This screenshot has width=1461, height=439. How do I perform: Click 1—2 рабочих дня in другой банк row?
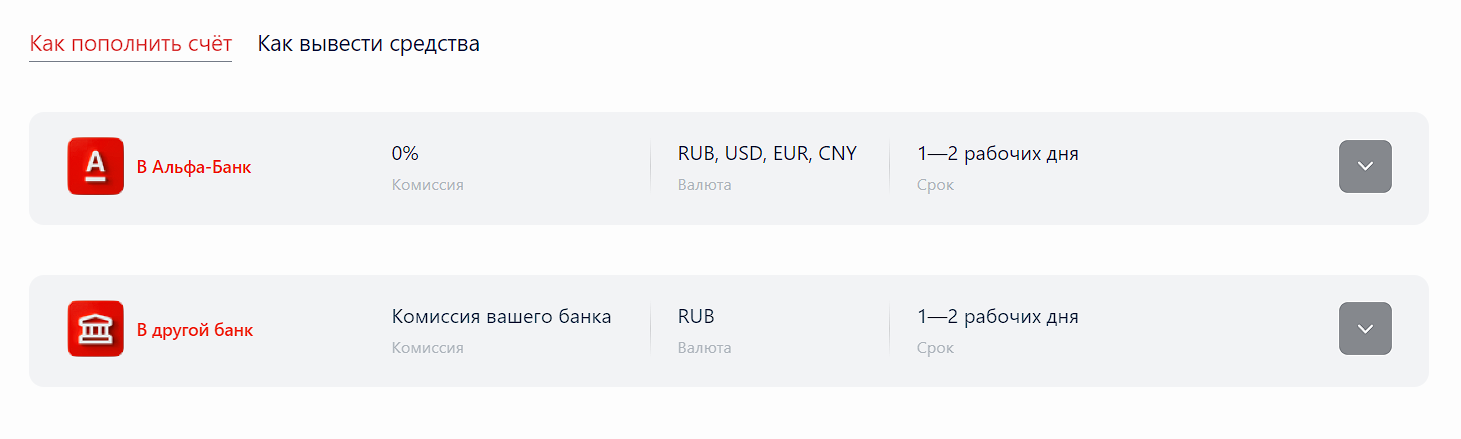point(997,317)
